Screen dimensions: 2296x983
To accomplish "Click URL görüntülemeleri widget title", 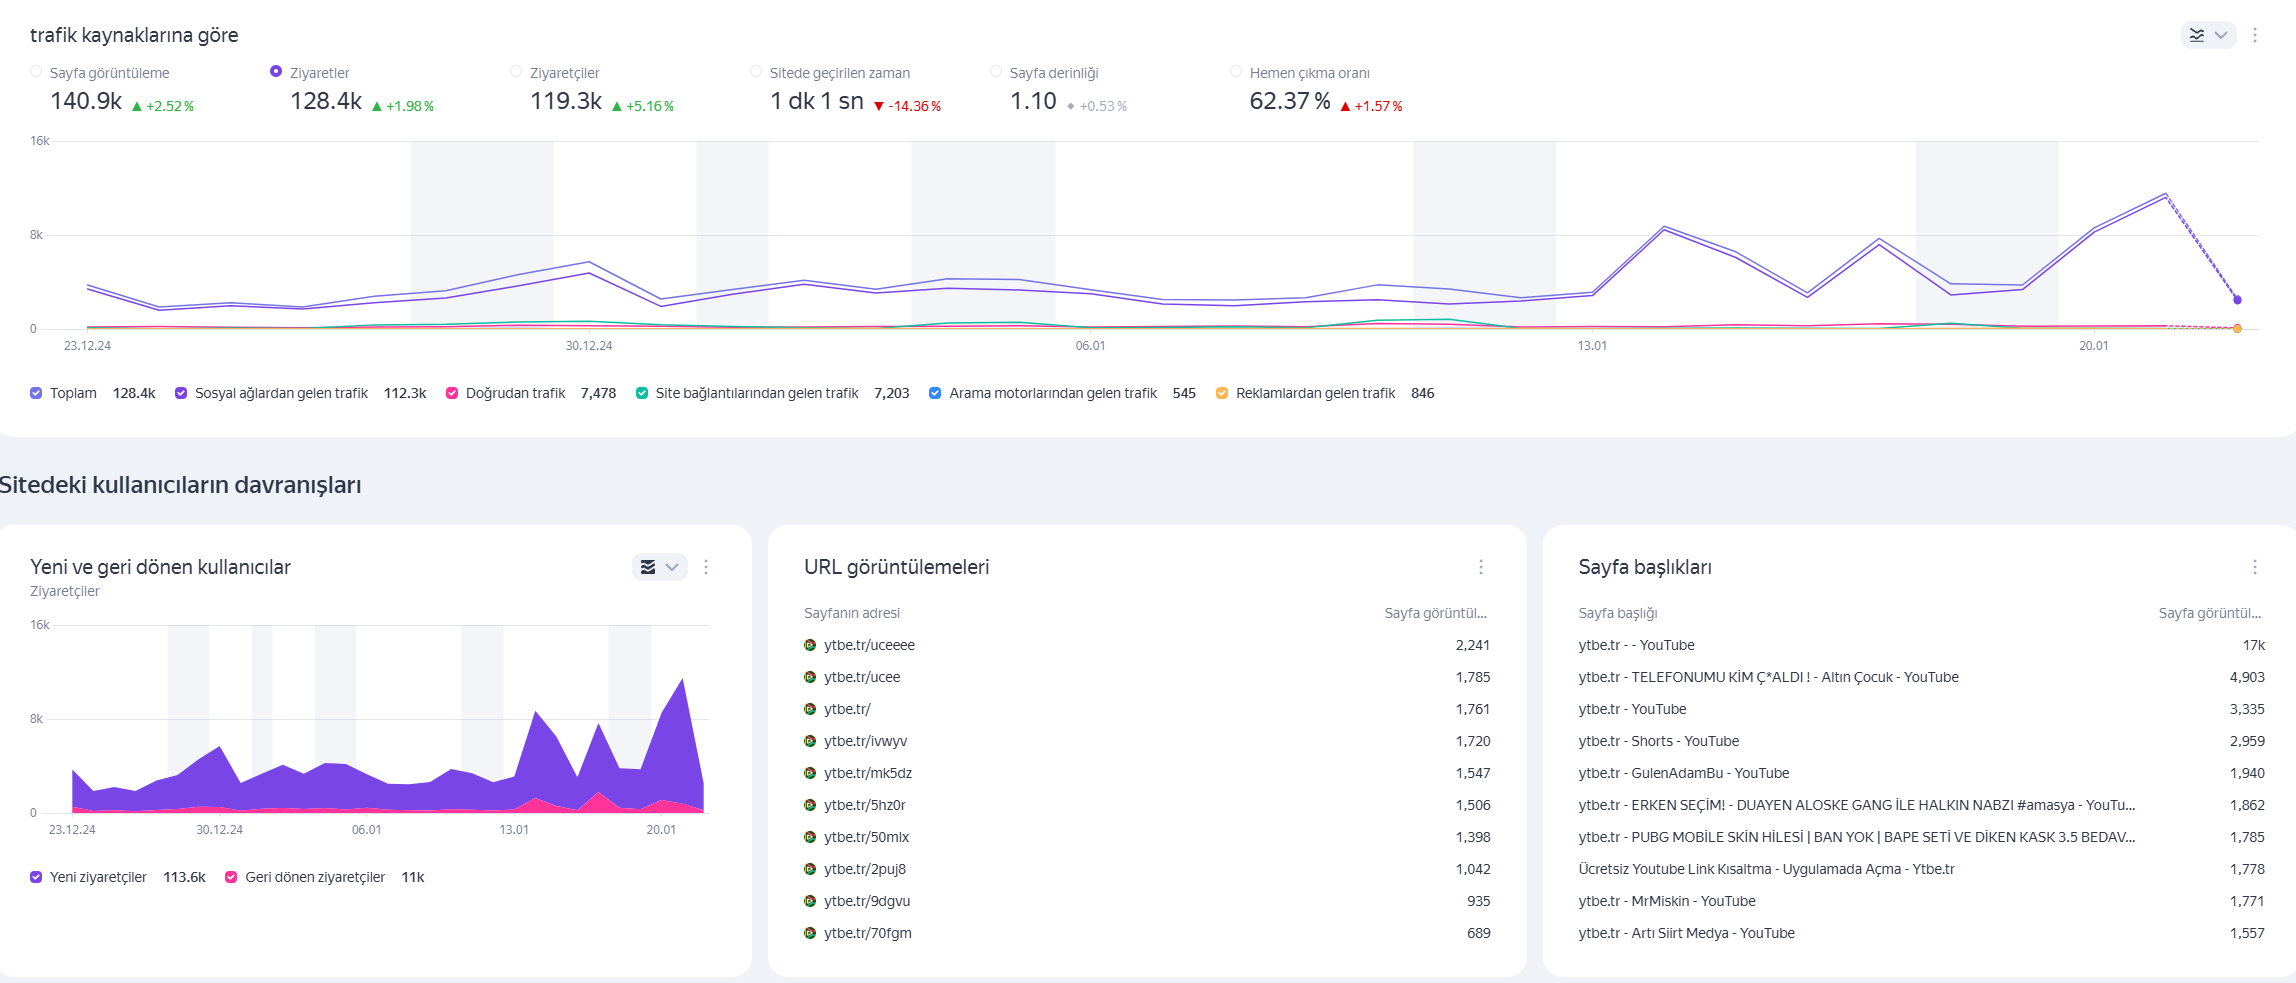I will (x=897, y=567).
